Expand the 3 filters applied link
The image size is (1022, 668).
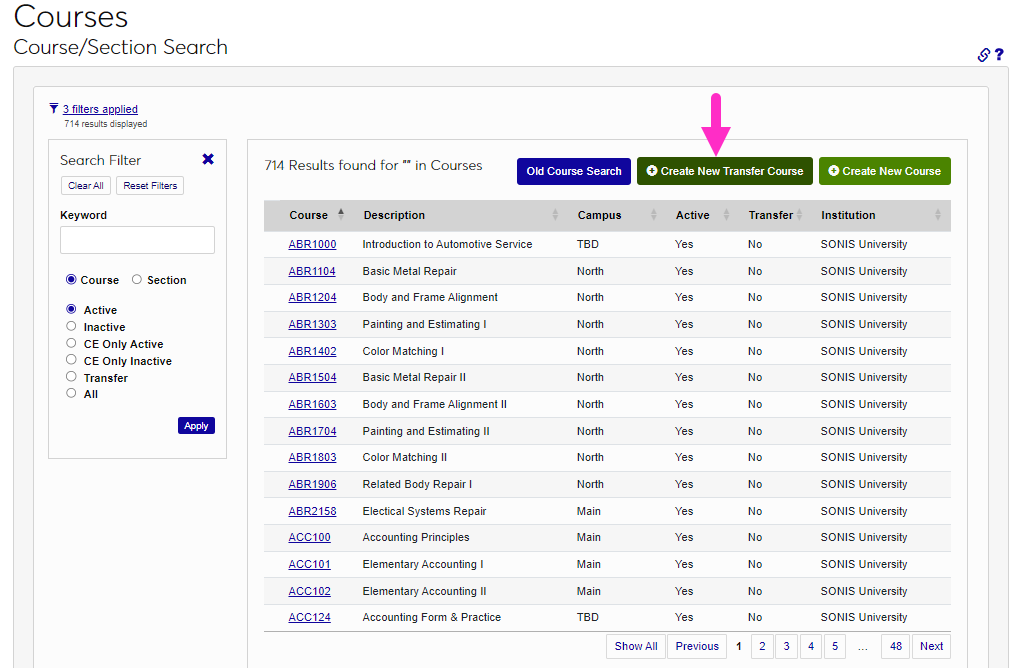click(100, 109)
